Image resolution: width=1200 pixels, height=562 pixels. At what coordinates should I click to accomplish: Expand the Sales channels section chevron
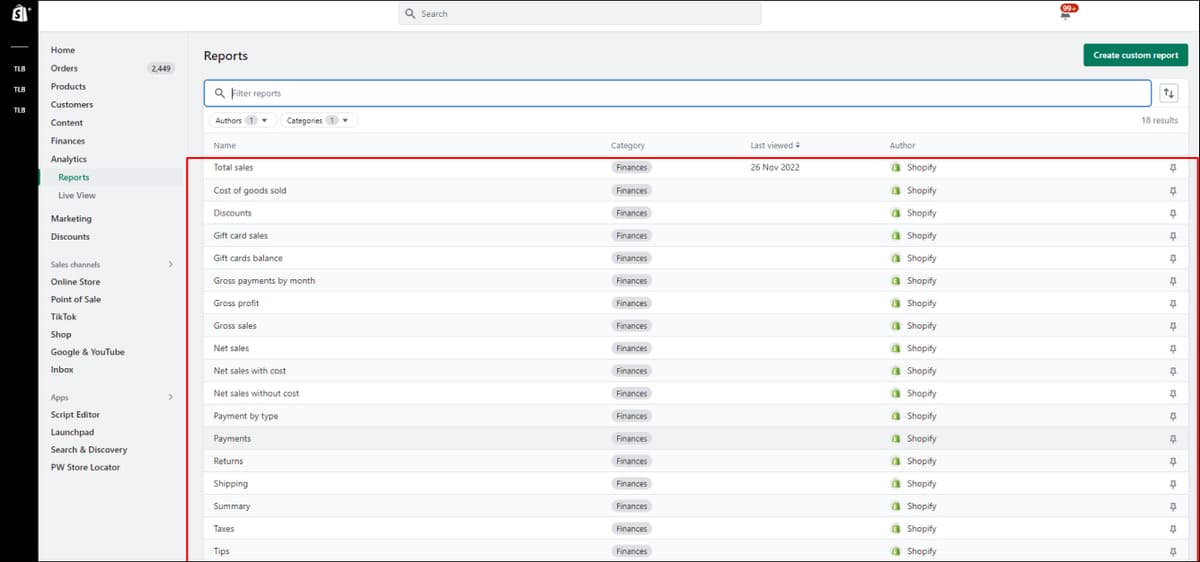[x=170, y=264]
